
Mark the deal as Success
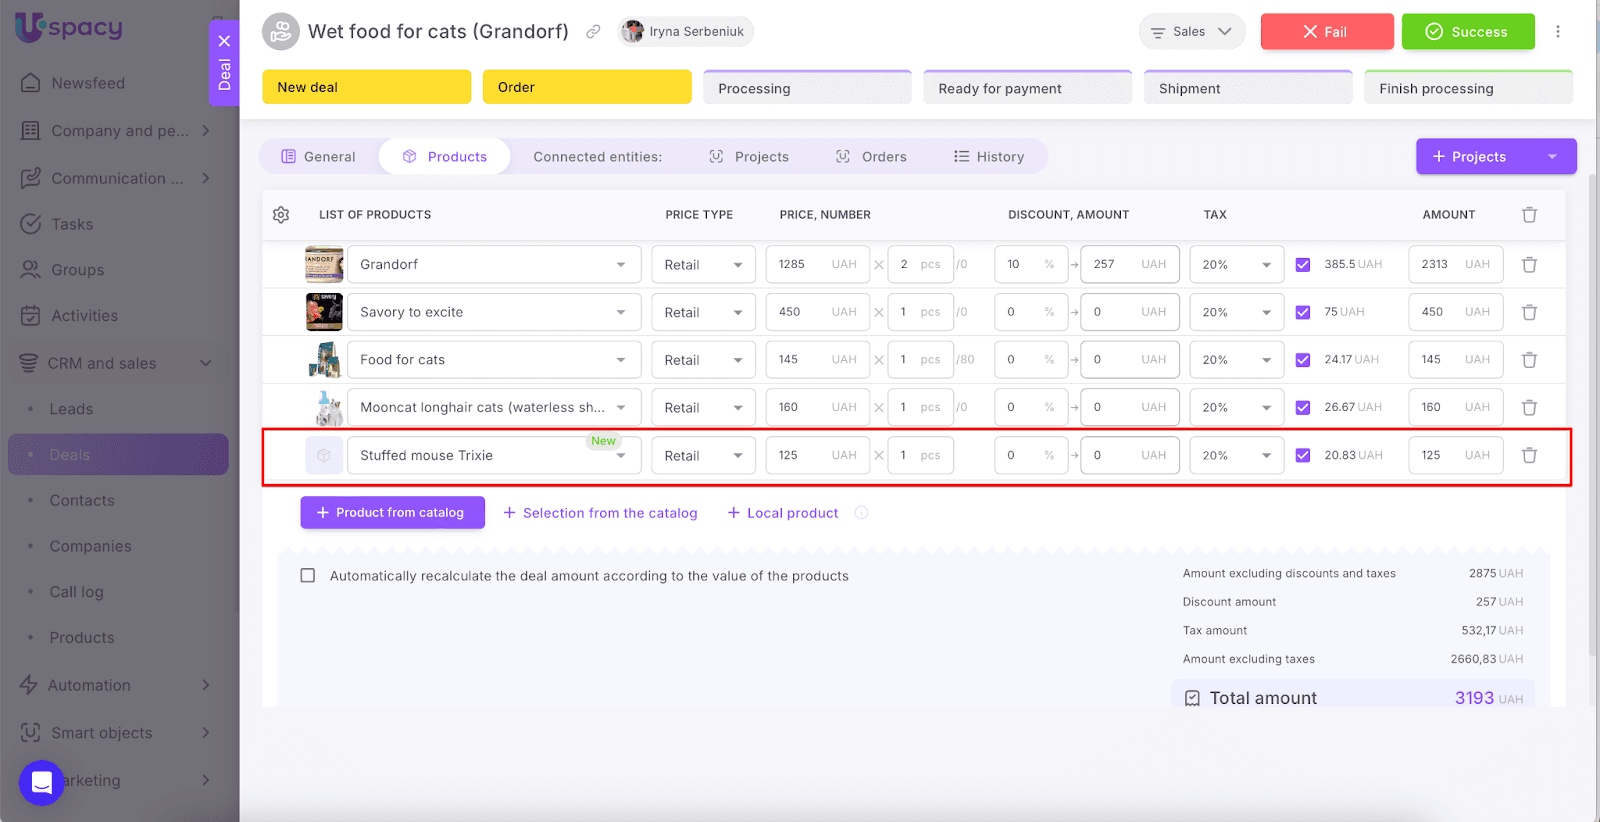pyautogui.click(x=1467, y=32)
